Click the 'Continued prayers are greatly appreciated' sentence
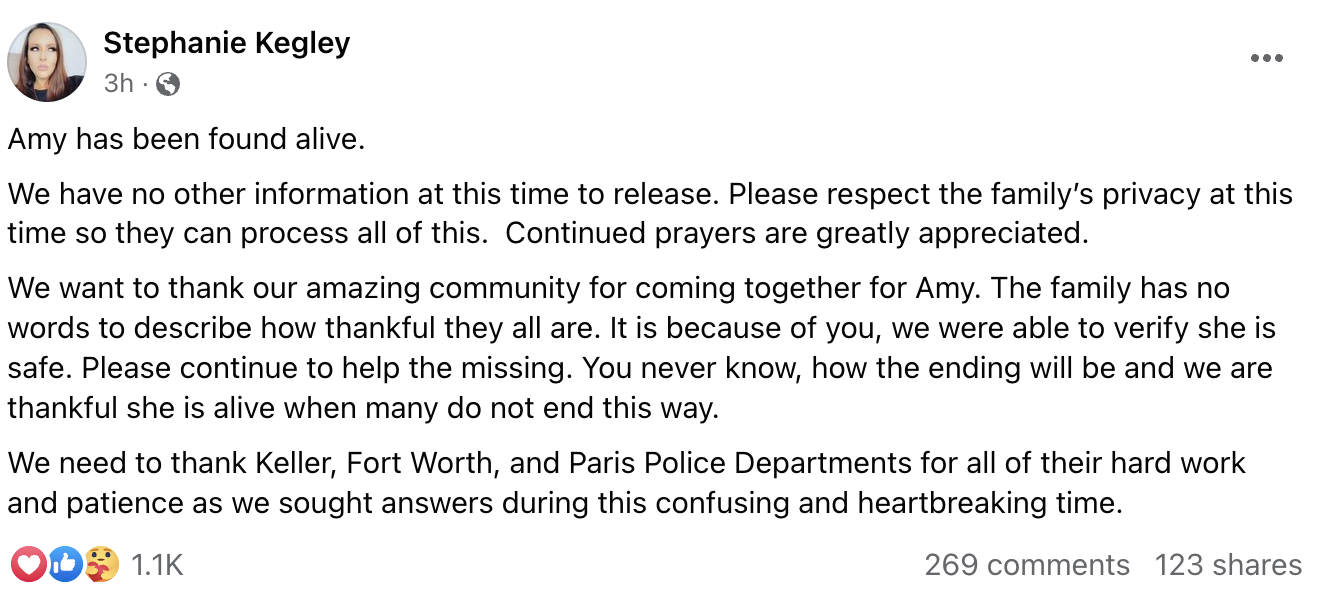The width and height of the screenshot is (1320, 603). 797,233
